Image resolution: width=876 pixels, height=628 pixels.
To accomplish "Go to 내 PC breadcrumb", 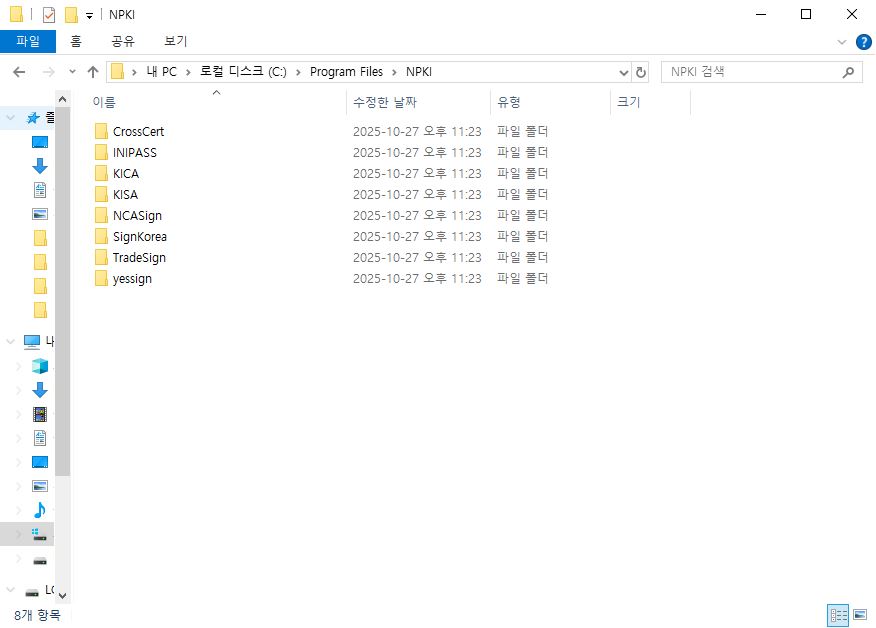I will [x=161, y=72].
